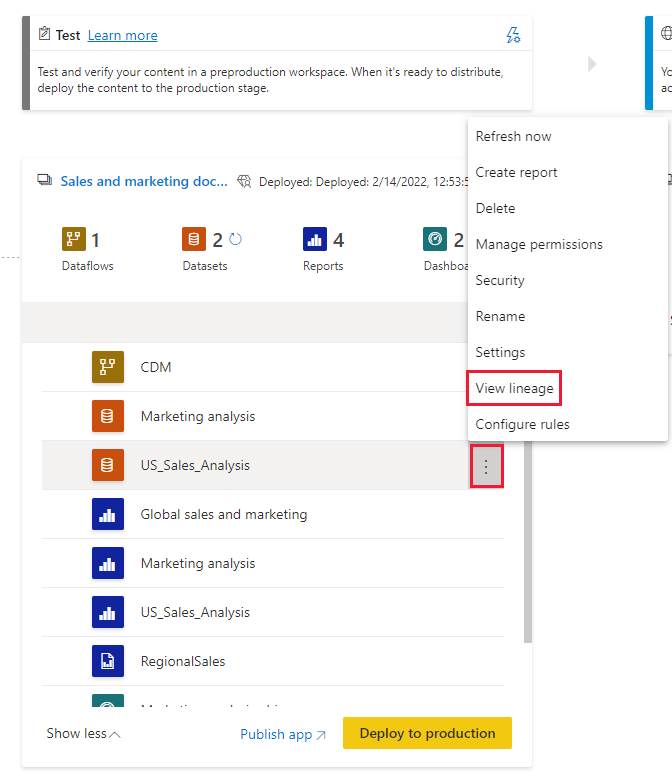This screenshot has height=777, width=672.
Task: Click the Dataflows label
Action: [88, 266]
